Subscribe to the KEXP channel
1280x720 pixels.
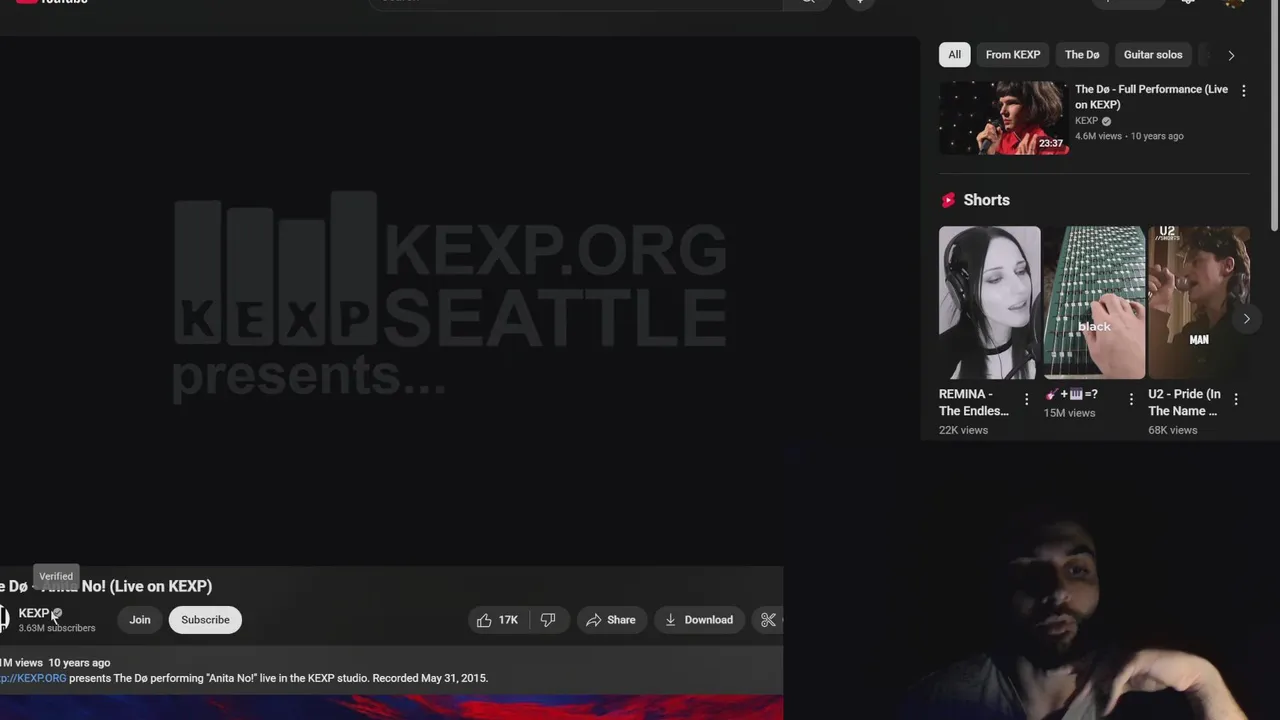pos(205,620)
